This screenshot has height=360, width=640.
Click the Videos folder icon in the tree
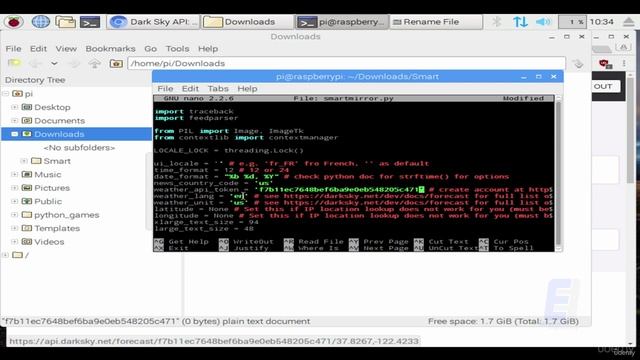(x=27, y=242)
